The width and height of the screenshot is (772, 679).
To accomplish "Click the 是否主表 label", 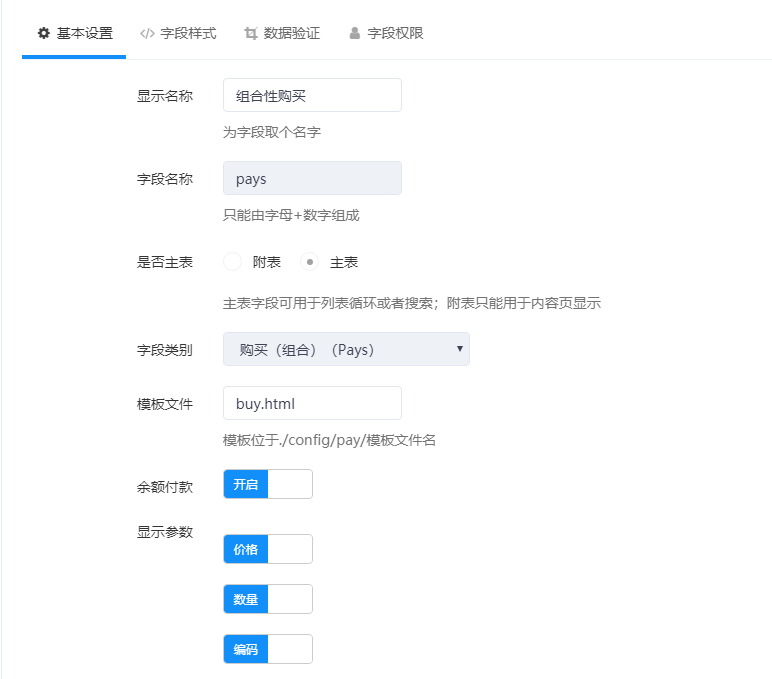I will (164, 262).
